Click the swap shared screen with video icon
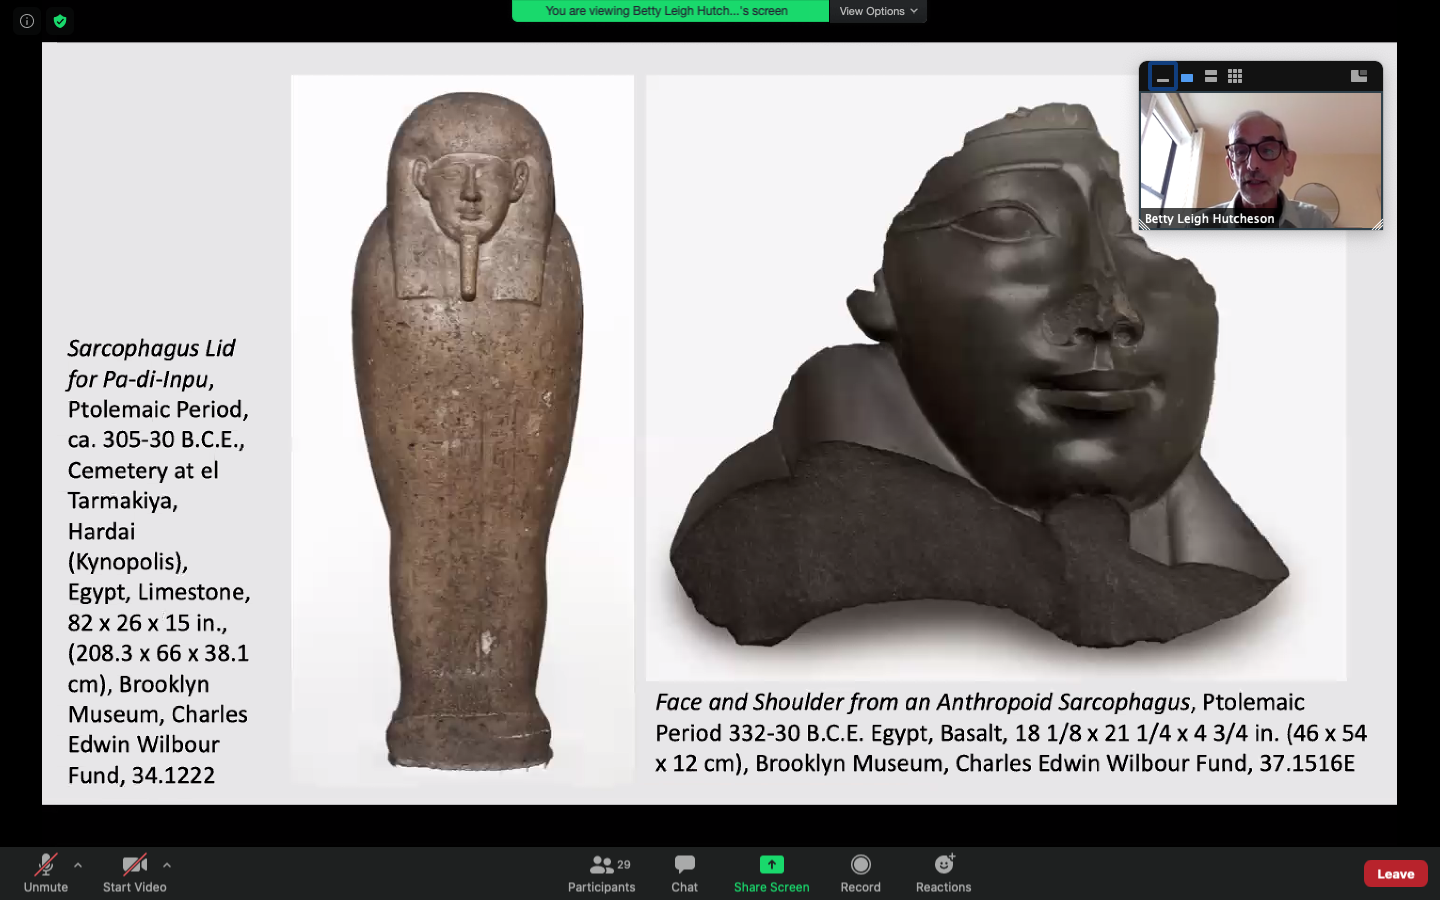Screen dimensions: 1440x900 [1358, 76]
